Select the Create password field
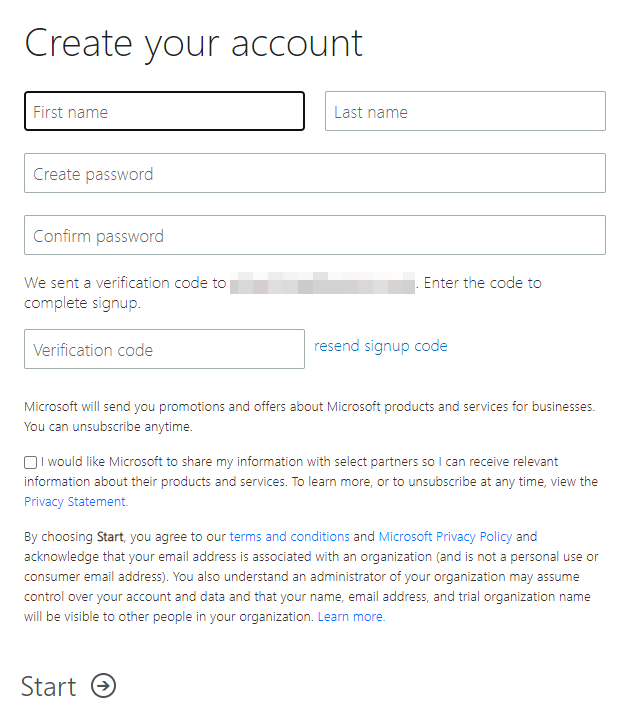The image size is (628, 723). [x=314, y=174]
